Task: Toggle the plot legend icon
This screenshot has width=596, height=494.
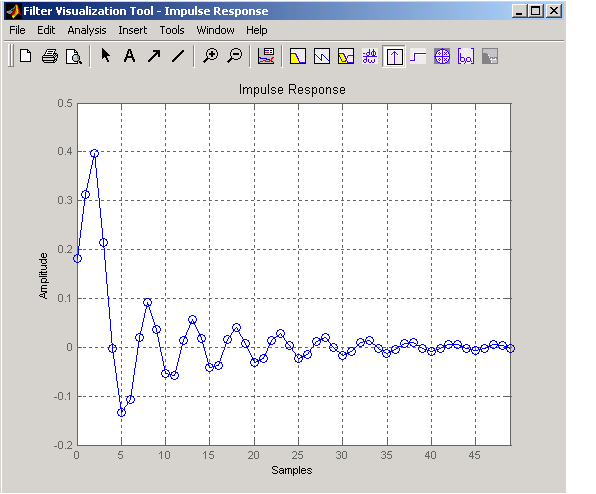Action: tap(266, 56)
